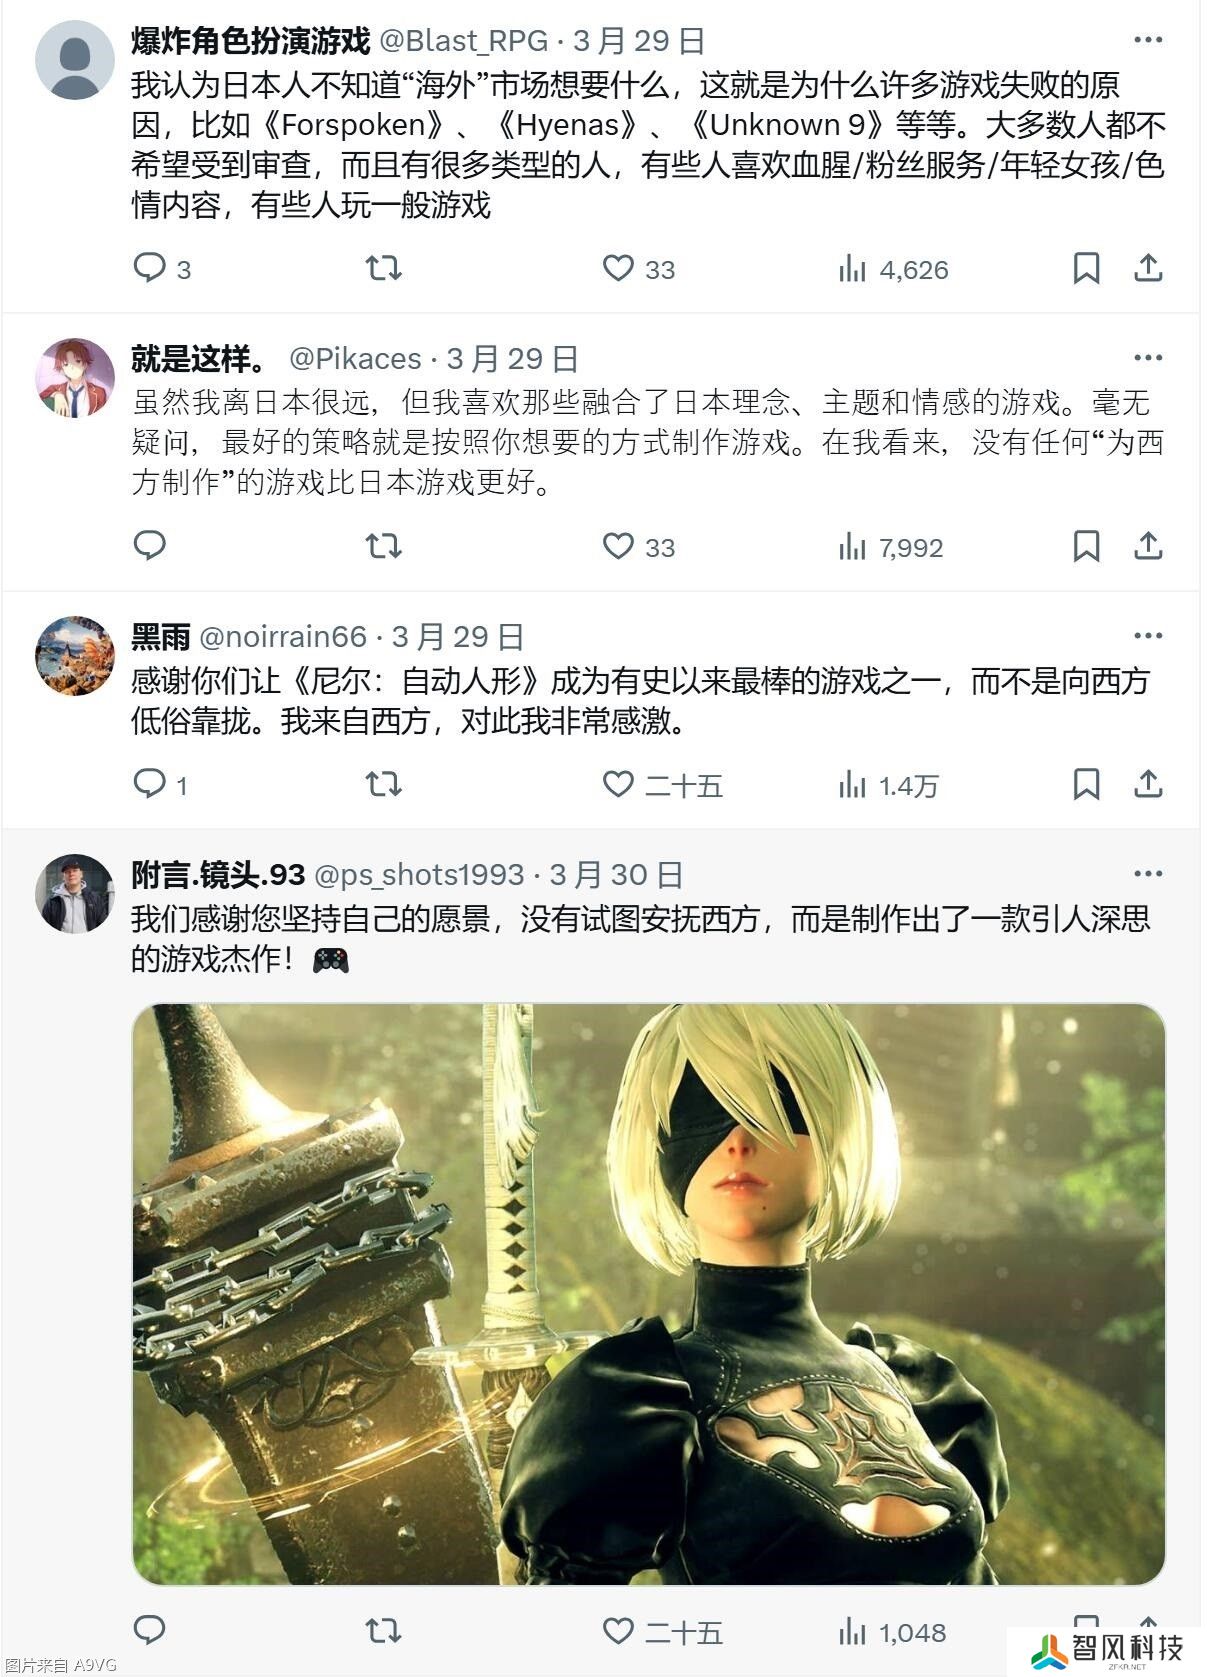Share the noirrain66 tweet
The image size is (1207, 1677).
[x=1148, y=784]
